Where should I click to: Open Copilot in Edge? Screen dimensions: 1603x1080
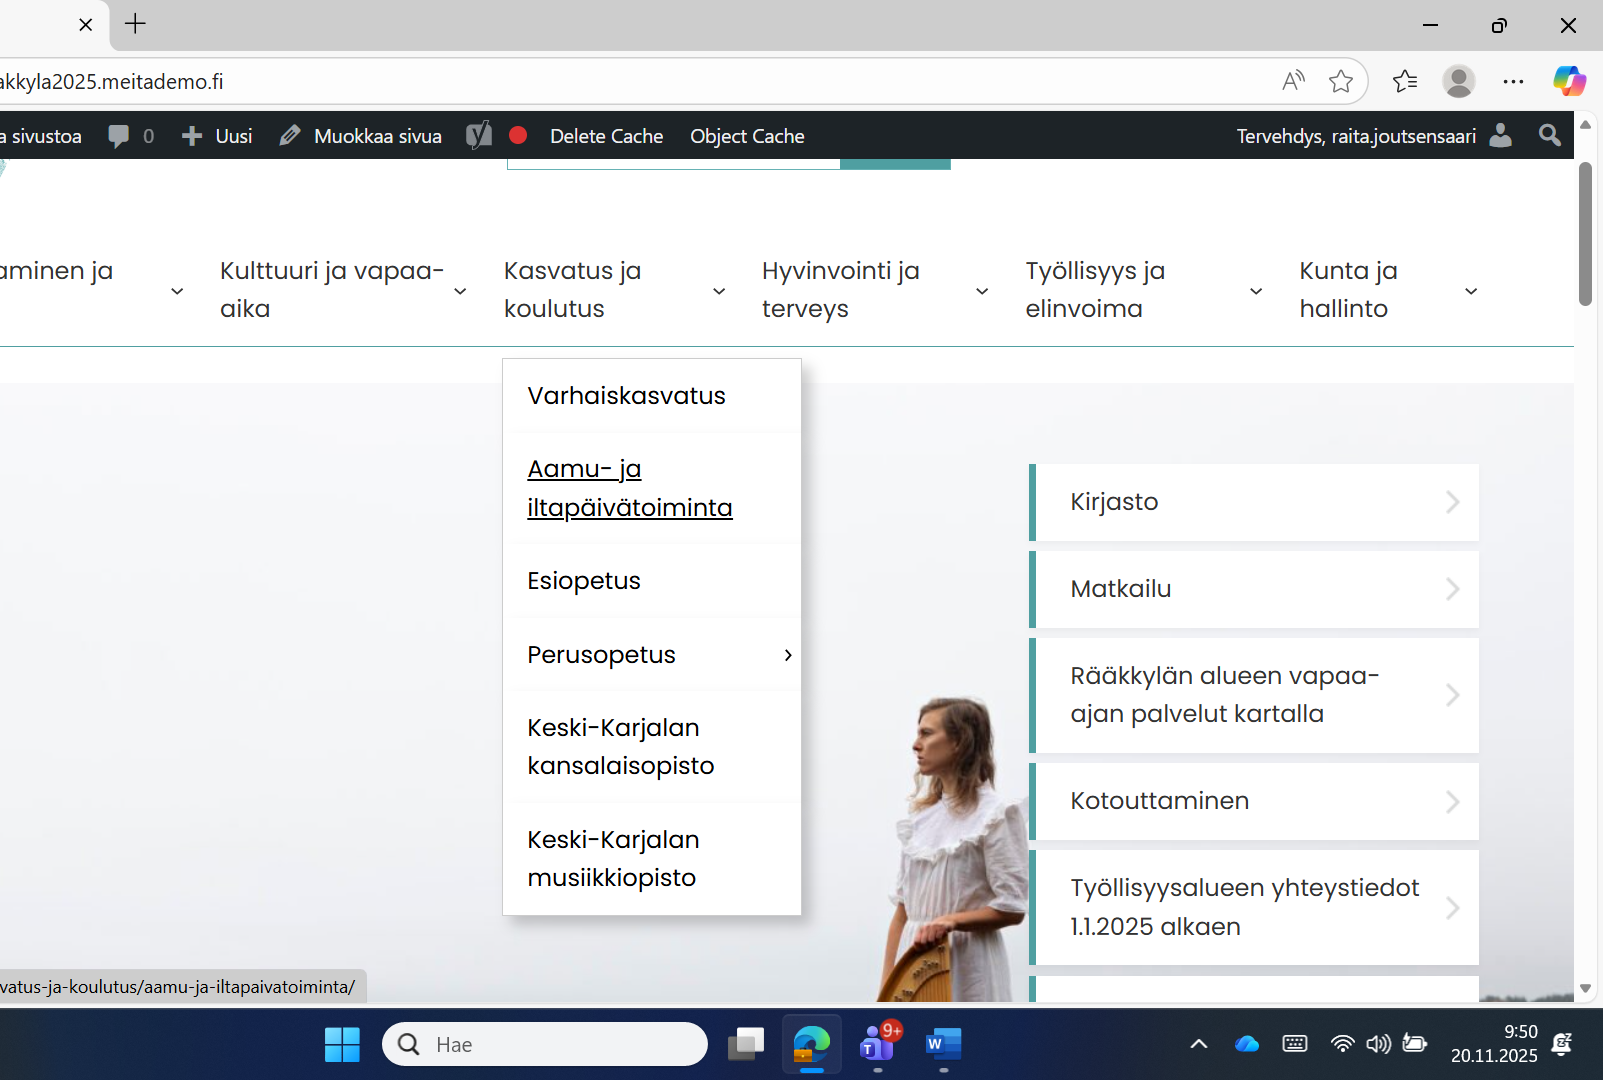(x=1569, y=81)
